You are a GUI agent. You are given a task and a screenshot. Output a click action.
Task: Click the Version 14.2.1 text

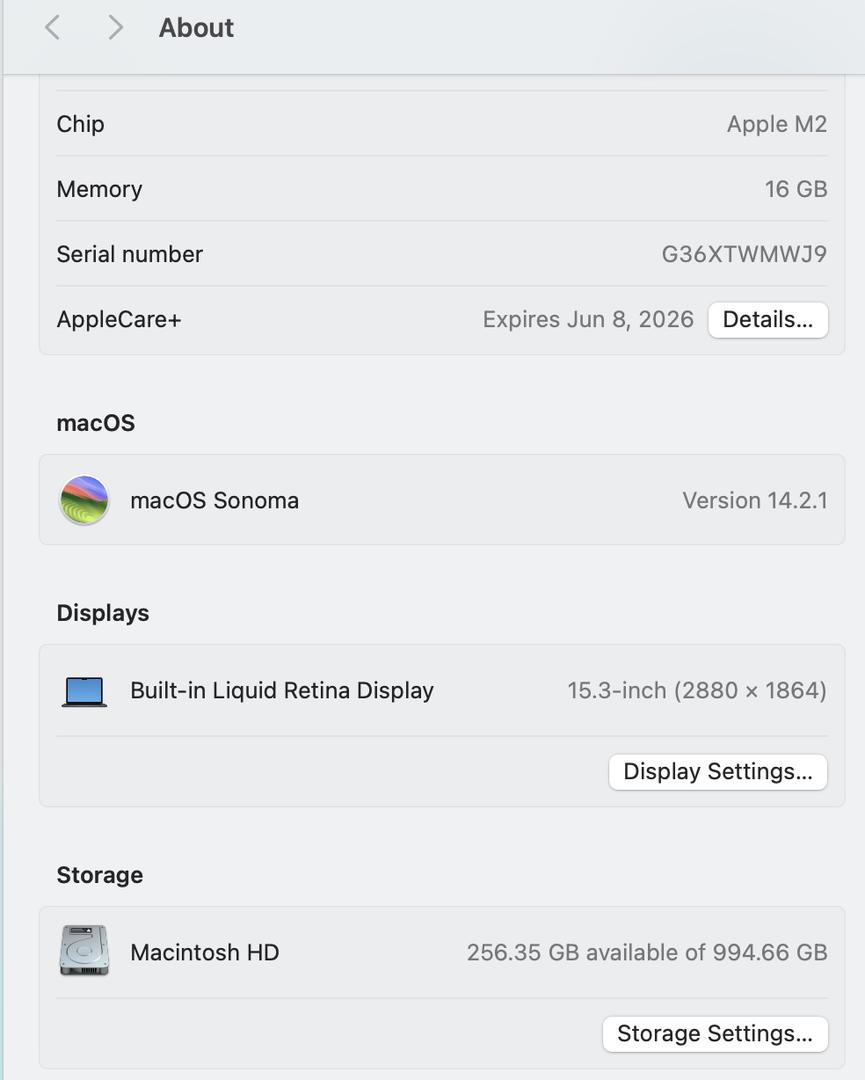(754, 500)
